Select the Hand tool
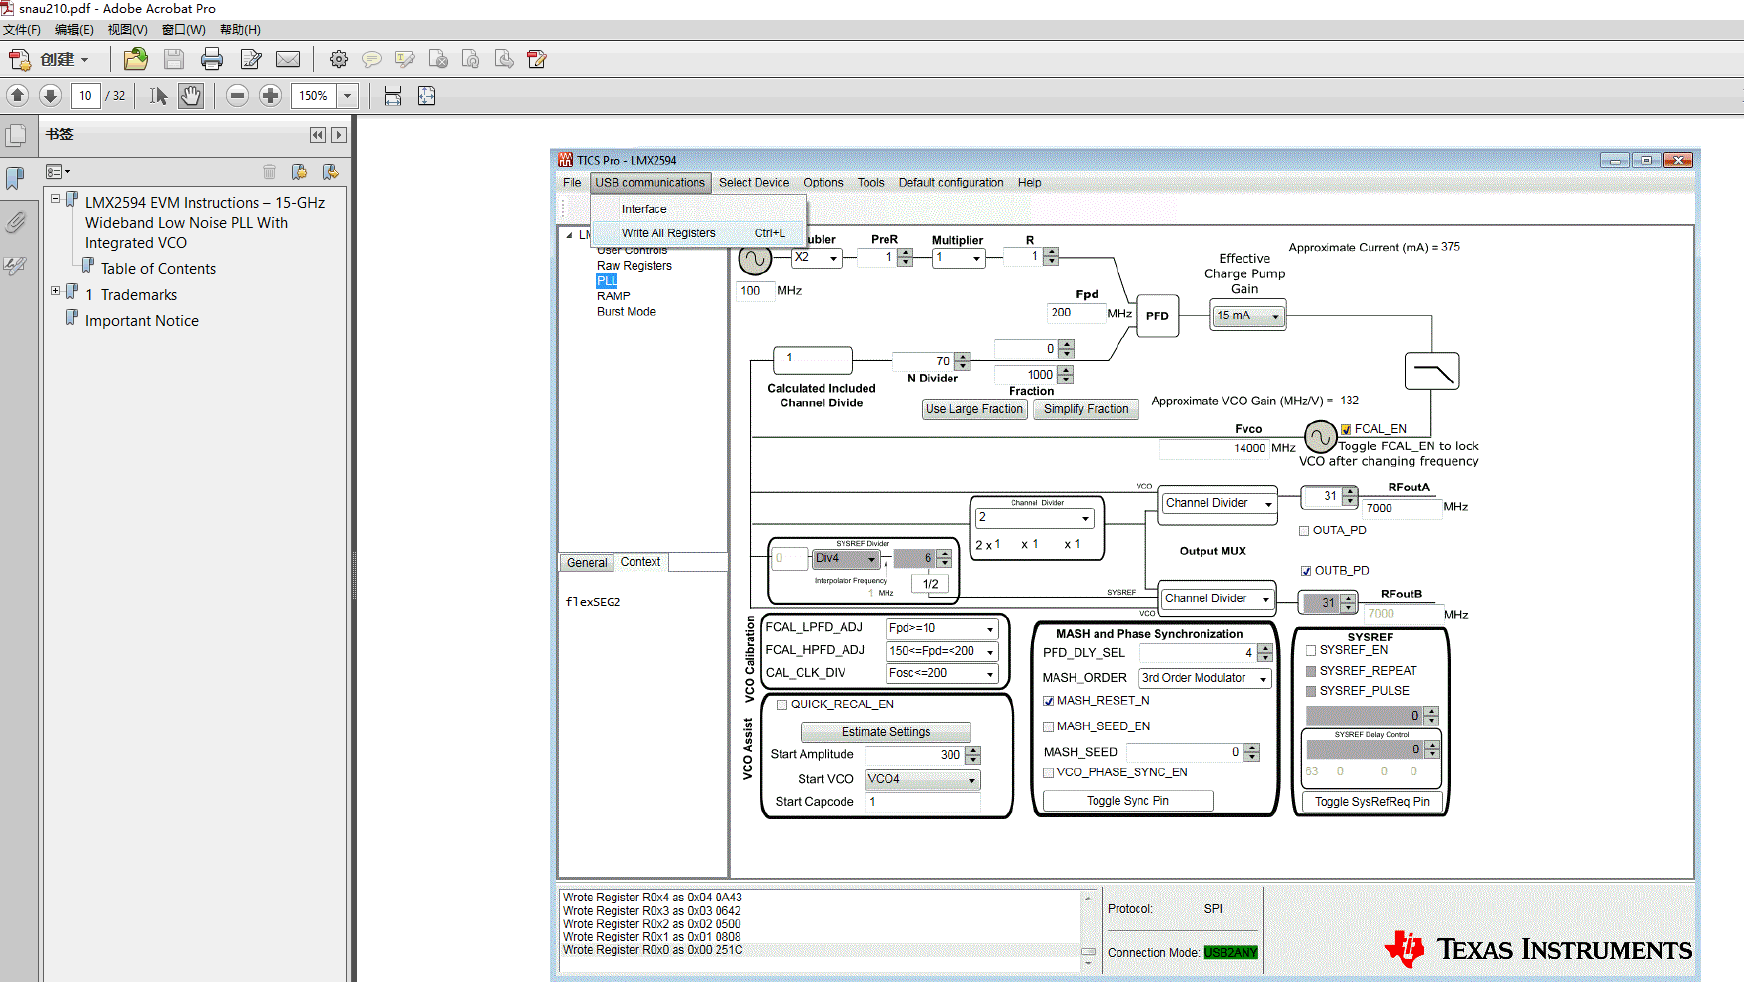The height and width of the screenshot is (982, 1744). [190, 96]
